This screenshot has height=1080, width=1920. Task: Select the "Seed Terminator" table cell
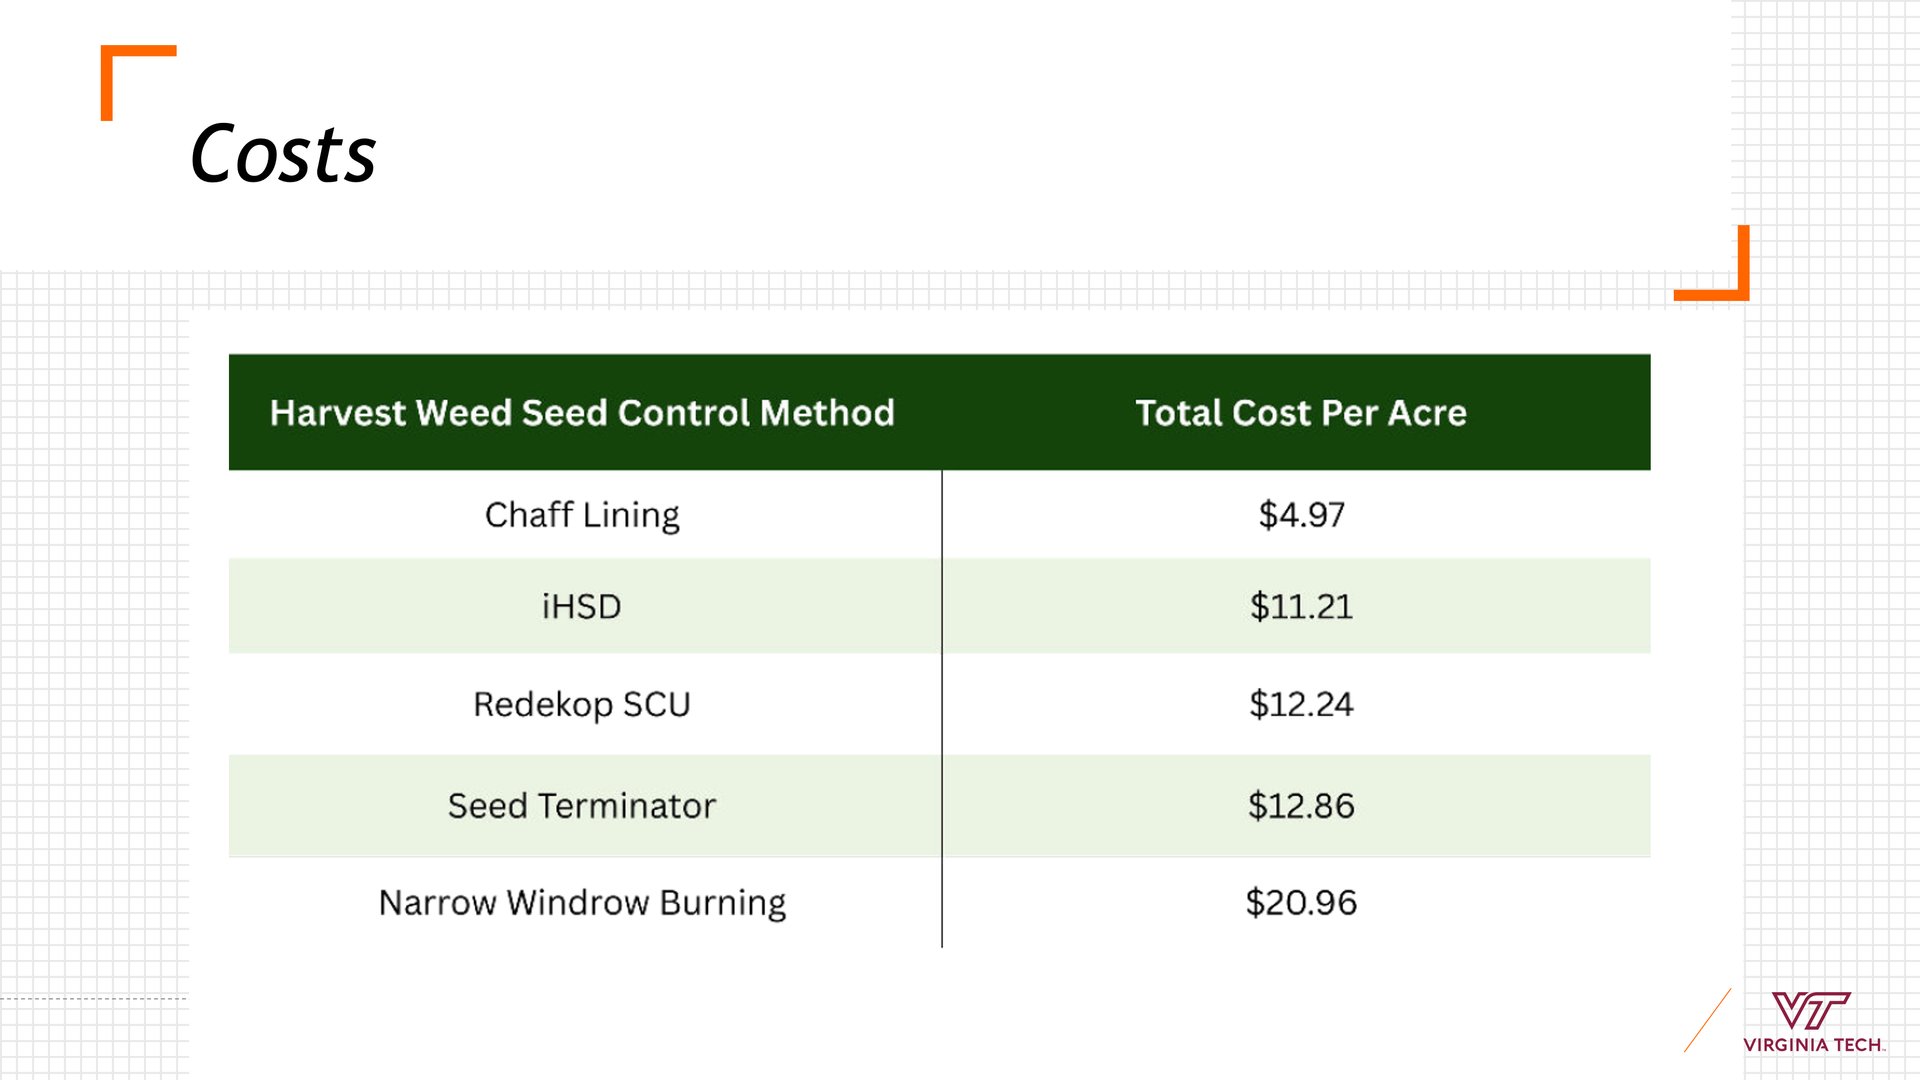click(582, 806)
